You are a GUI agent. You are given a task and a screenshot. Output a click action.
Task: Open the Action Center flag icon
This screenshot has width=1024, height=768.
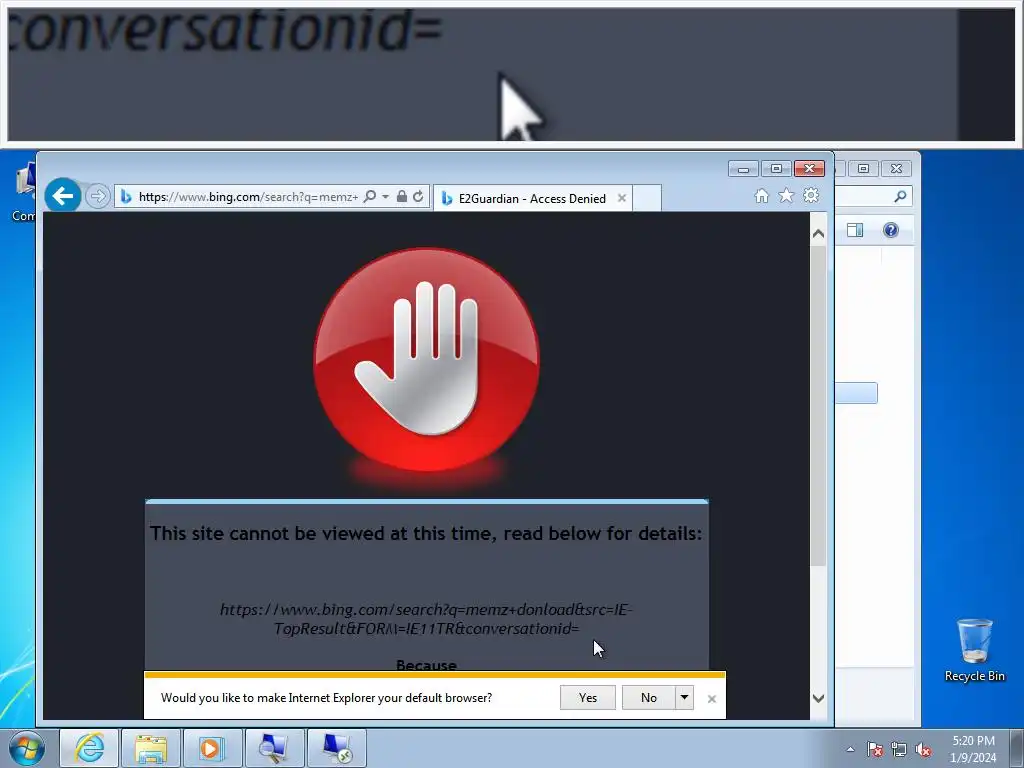point(874,749)
